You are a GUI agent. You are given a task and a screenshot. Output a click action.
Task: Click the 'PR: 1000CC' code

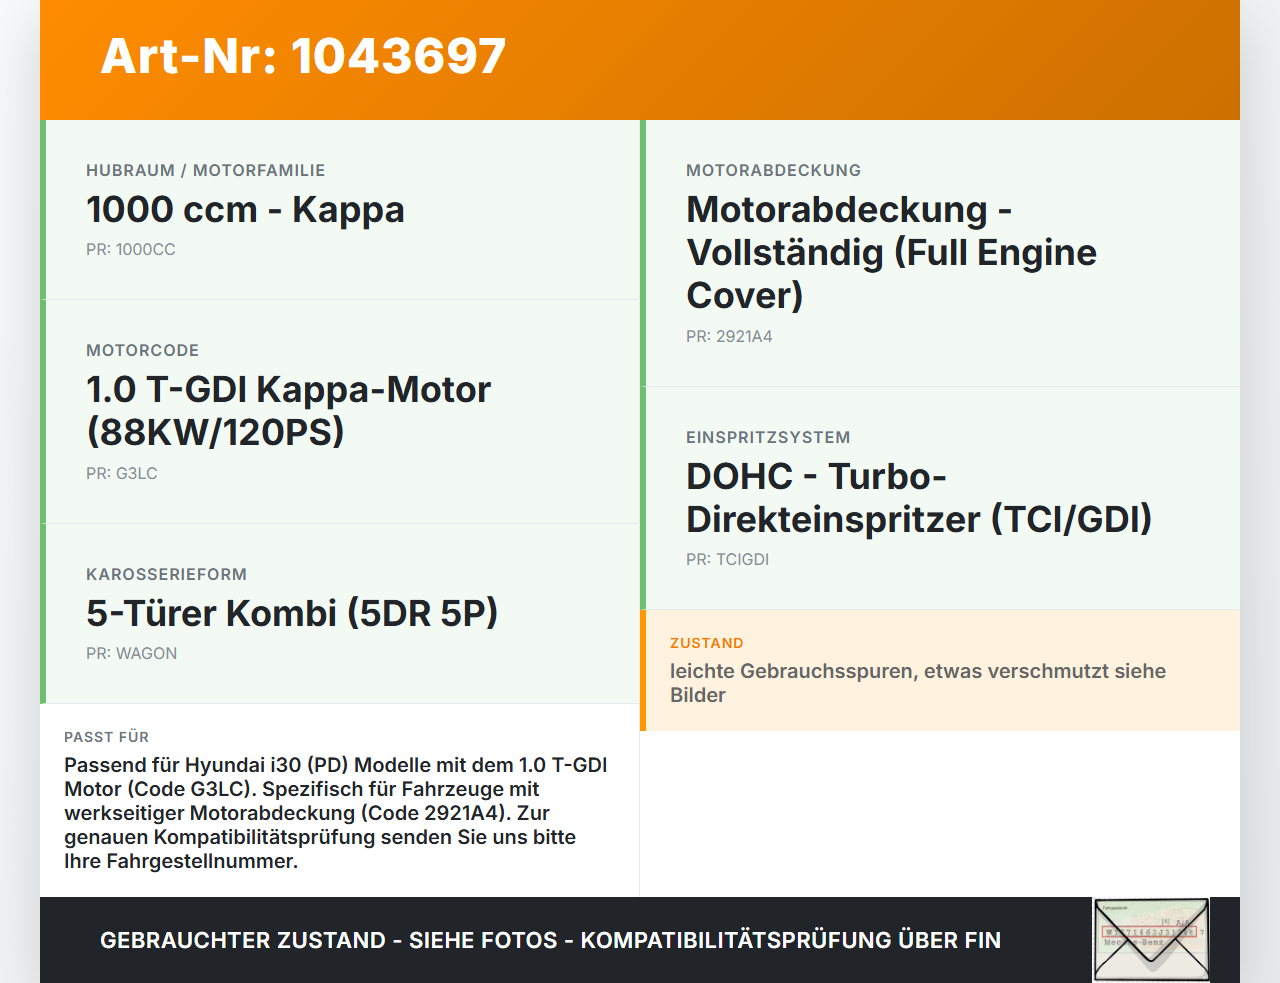tap(131, 250)
